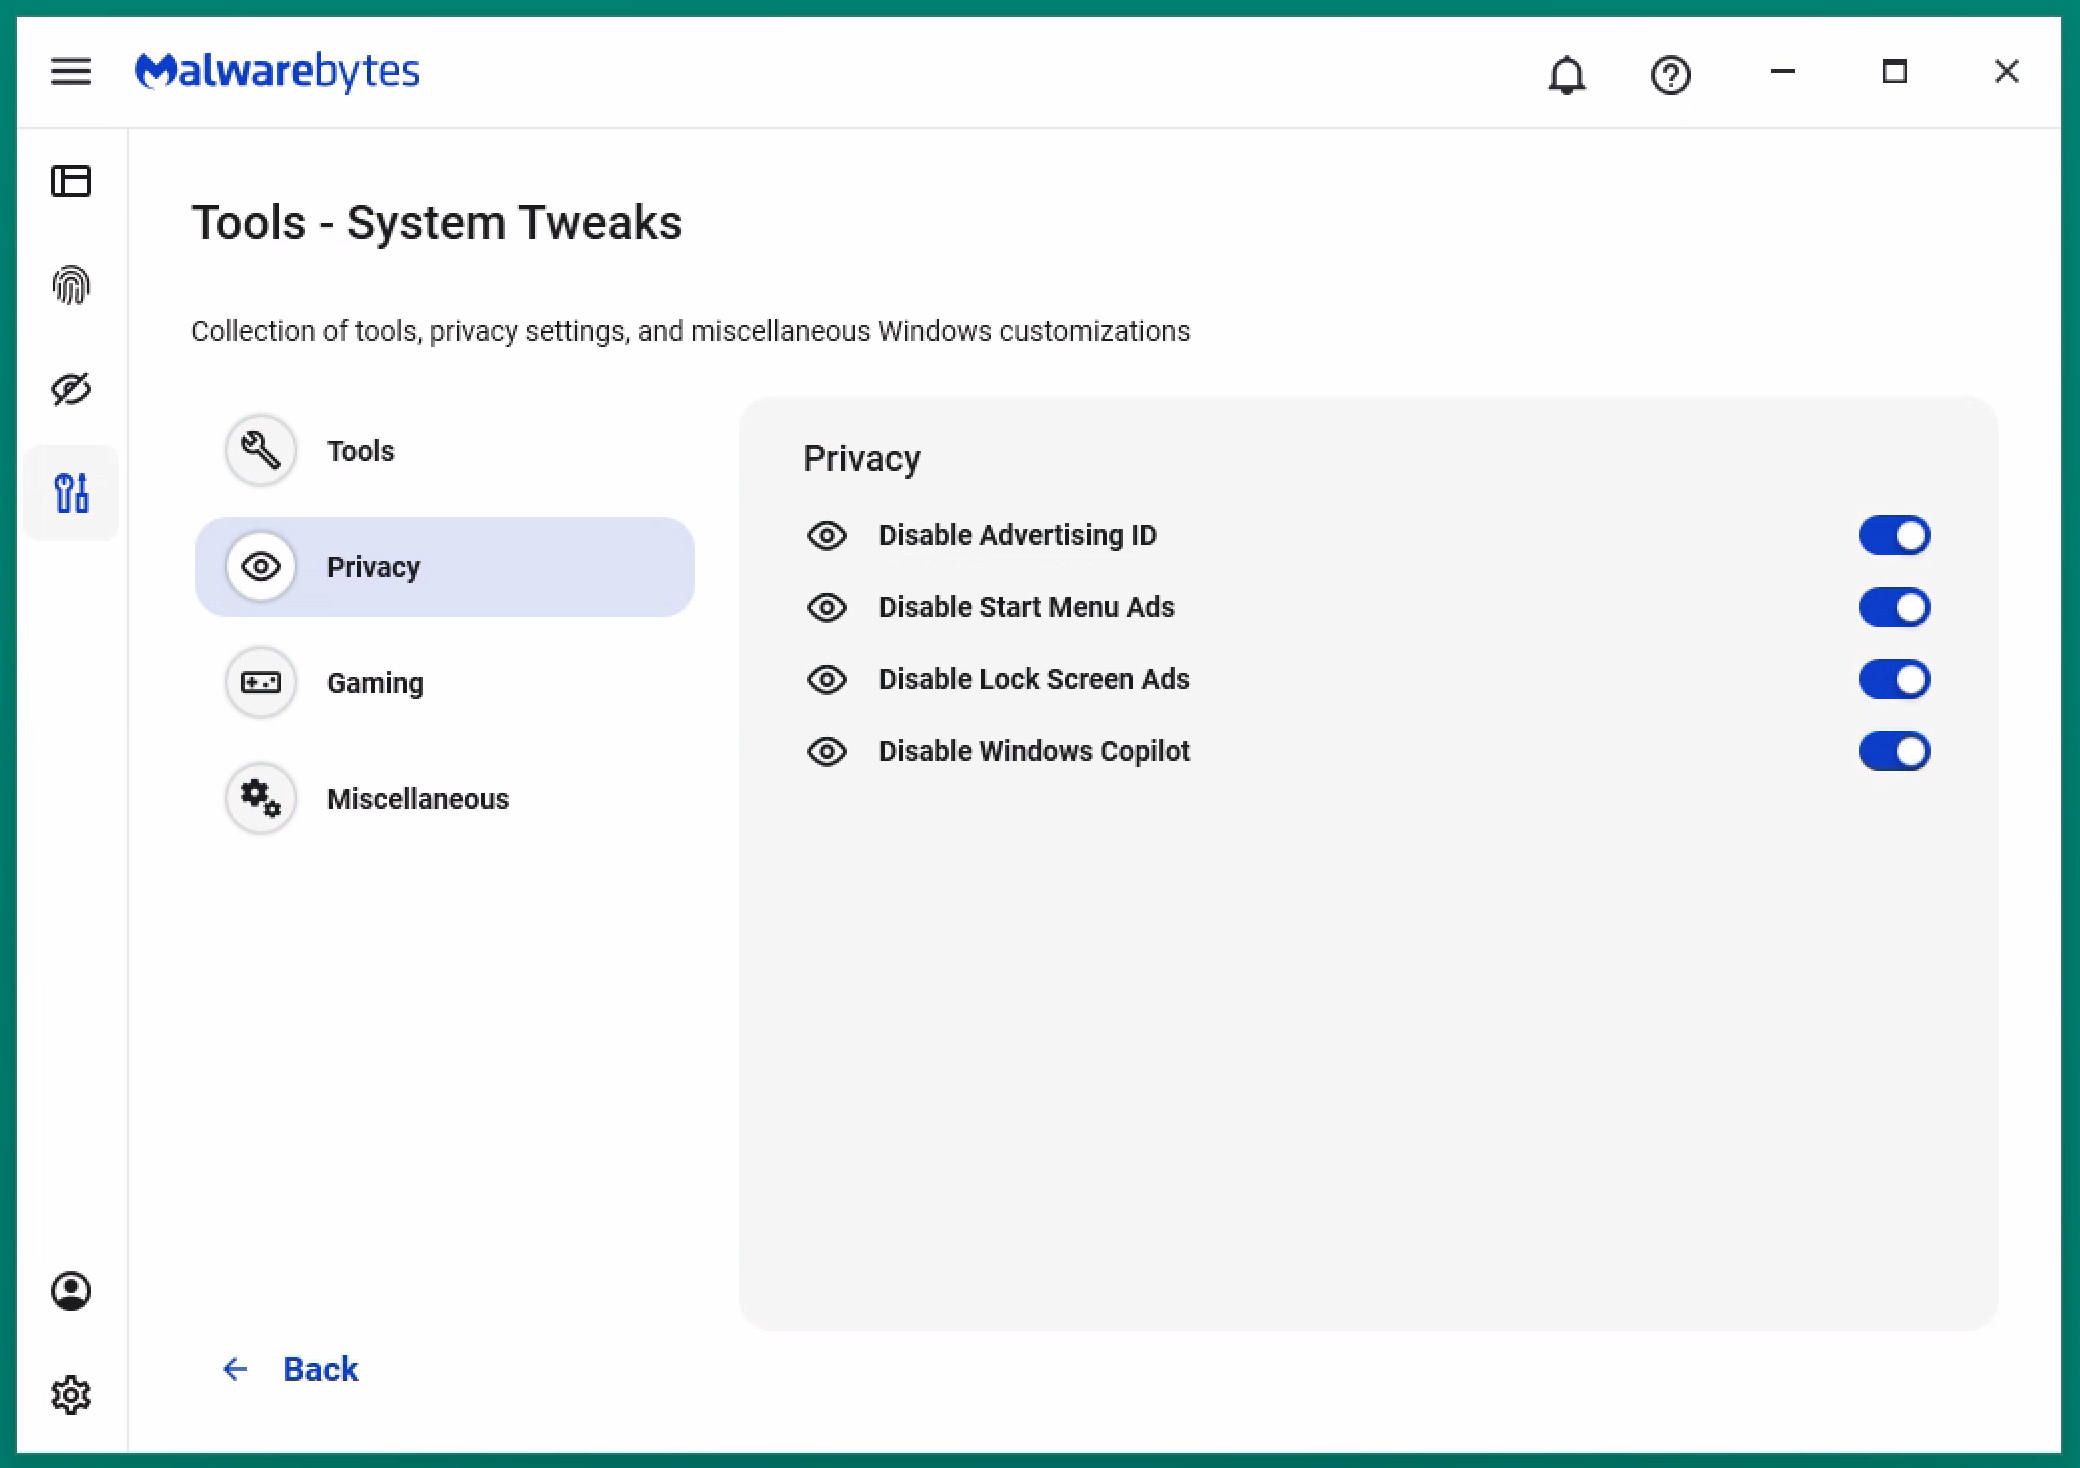
Task: Open the notifications bell
Action: click(1566, 74)
